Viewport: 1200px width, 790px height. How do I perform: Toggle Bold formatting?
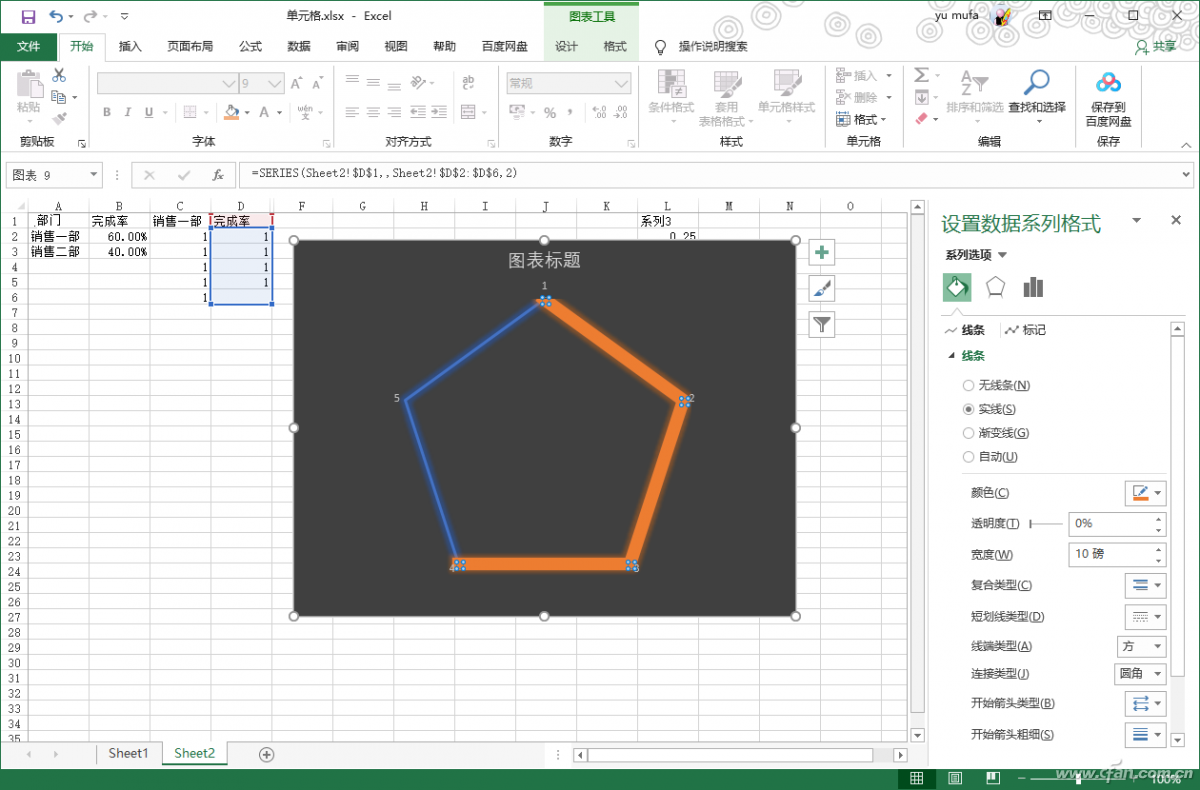107,112
